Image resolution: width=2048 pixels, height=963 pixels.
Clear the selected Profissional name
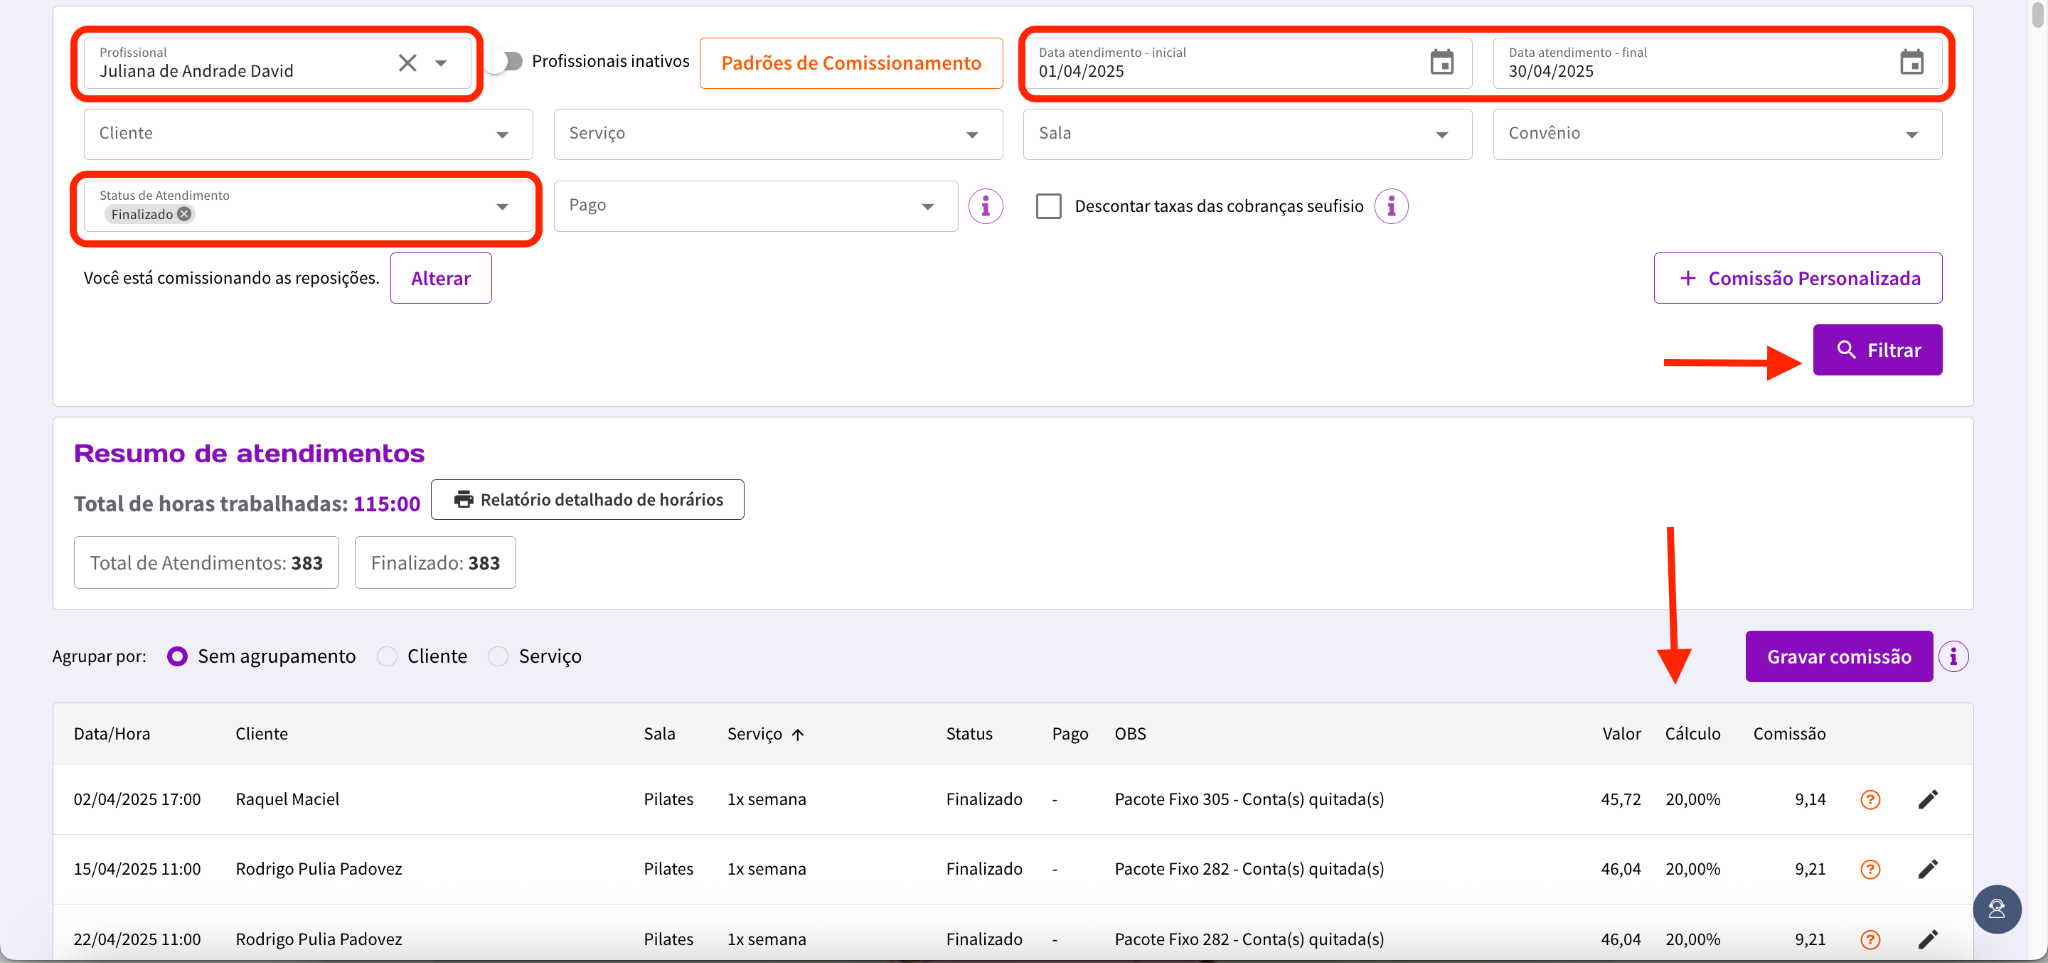tap(407, 63)
